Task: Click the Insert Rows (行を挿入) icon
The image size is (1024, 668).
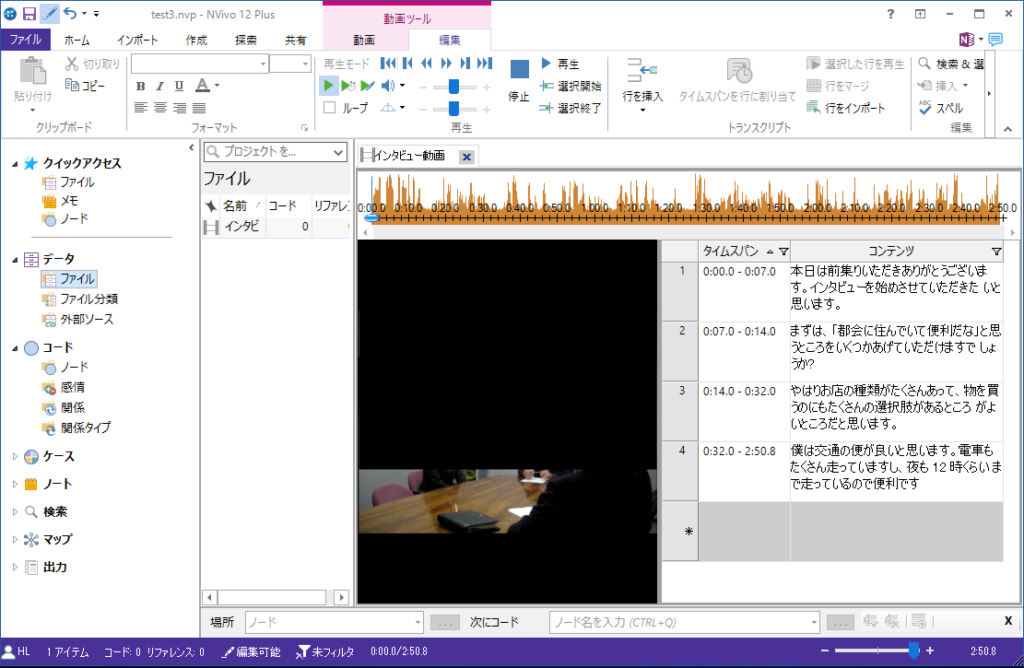Action: point(641,71)
